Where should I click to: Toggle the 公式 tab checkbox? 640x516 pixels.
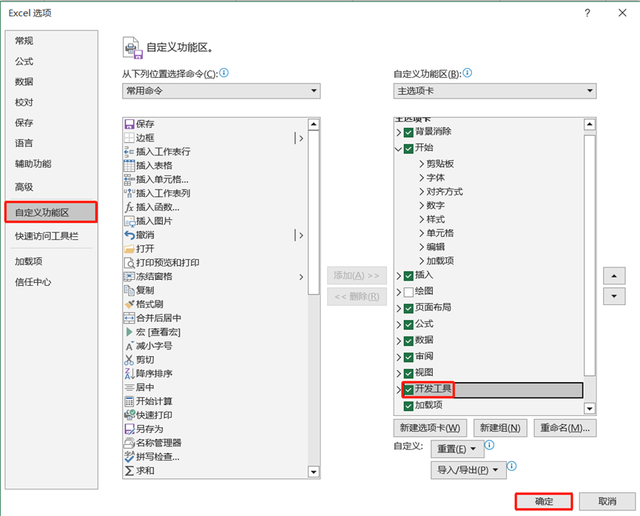coord(409,325)
